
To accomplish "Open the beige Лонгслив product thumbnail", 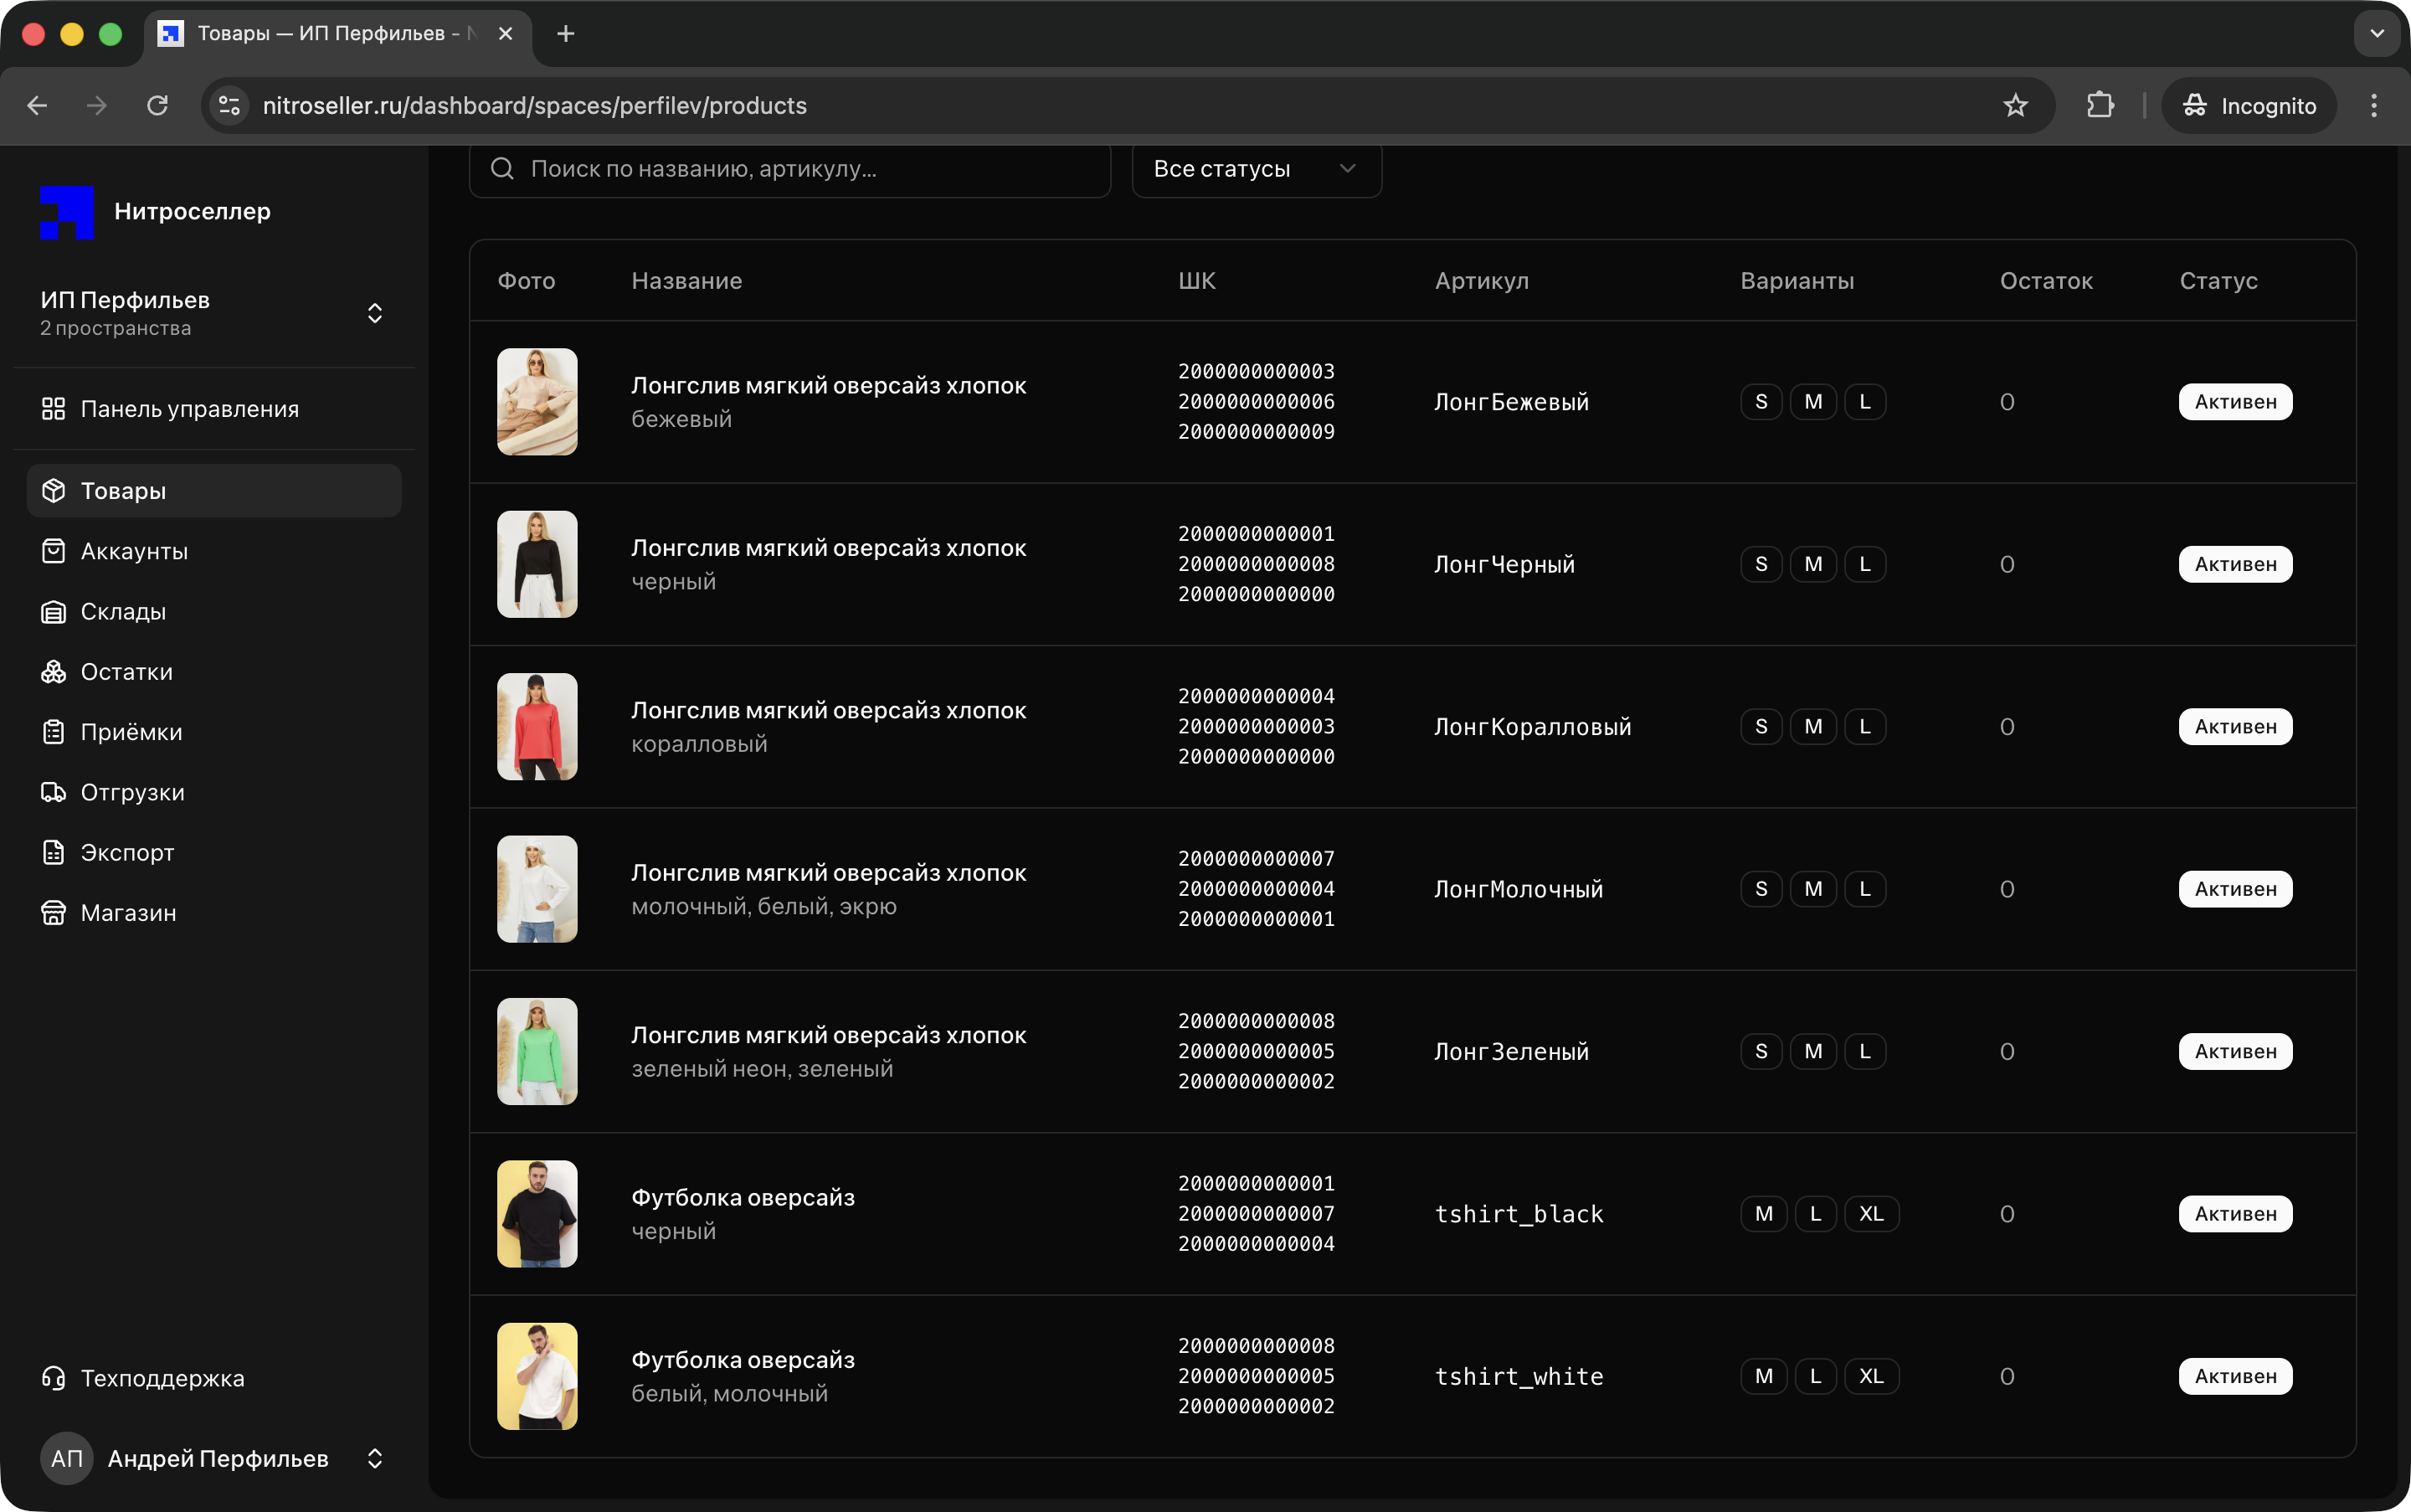I will pos(537,402).
